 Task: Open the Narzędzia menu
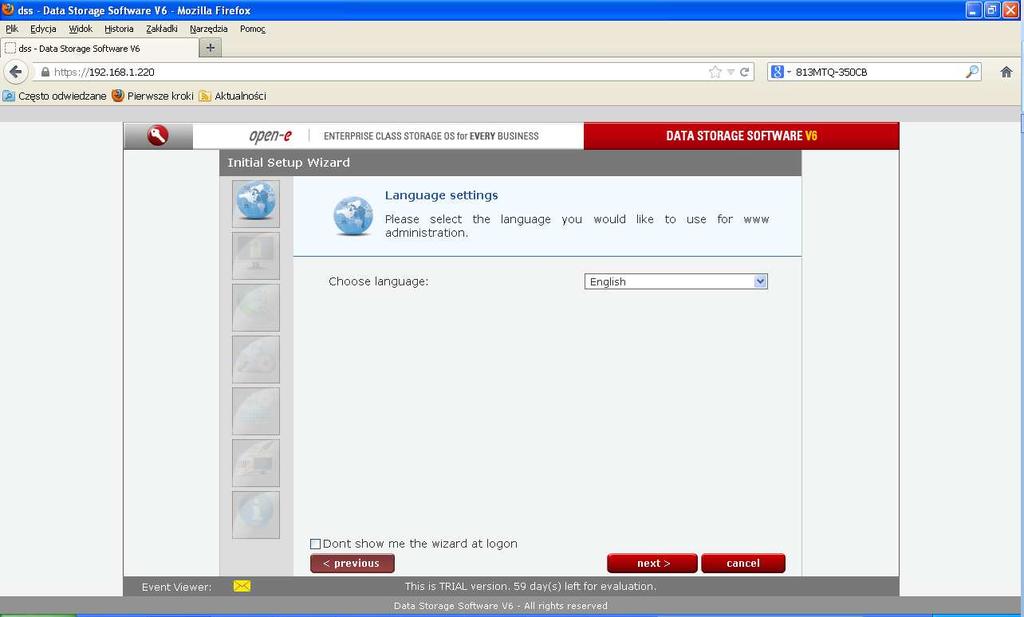[209, 29]
